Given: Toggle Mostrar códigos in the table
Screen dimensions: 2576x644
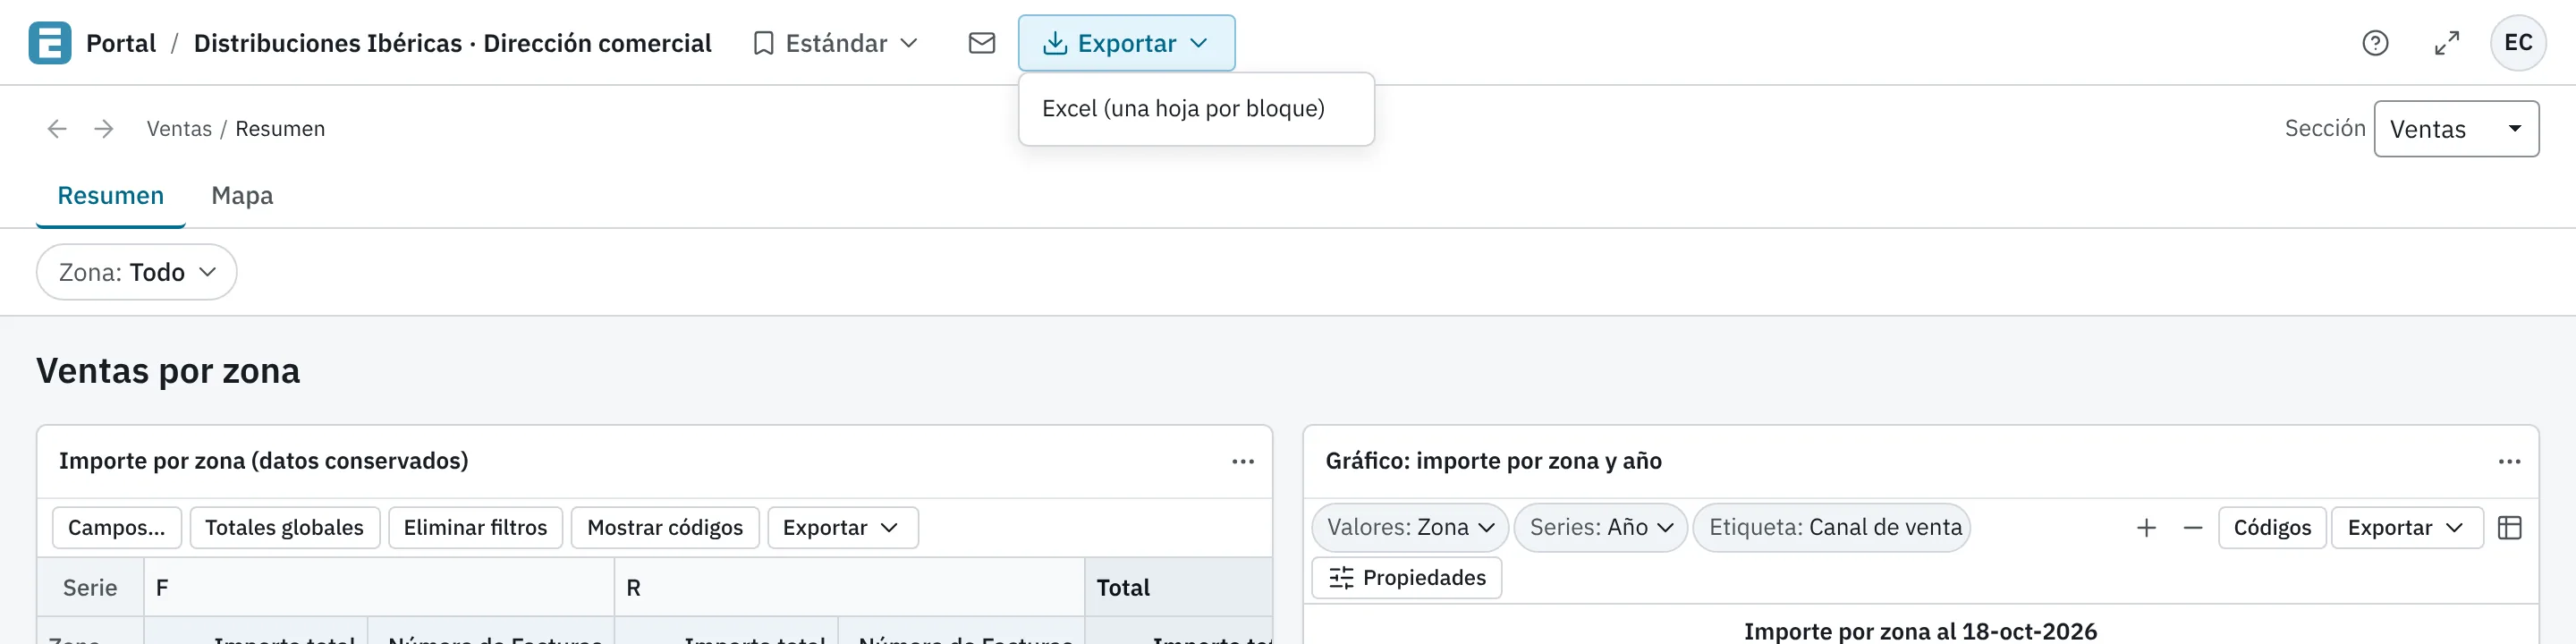Looking at the screenshot, I should (665, 528).
